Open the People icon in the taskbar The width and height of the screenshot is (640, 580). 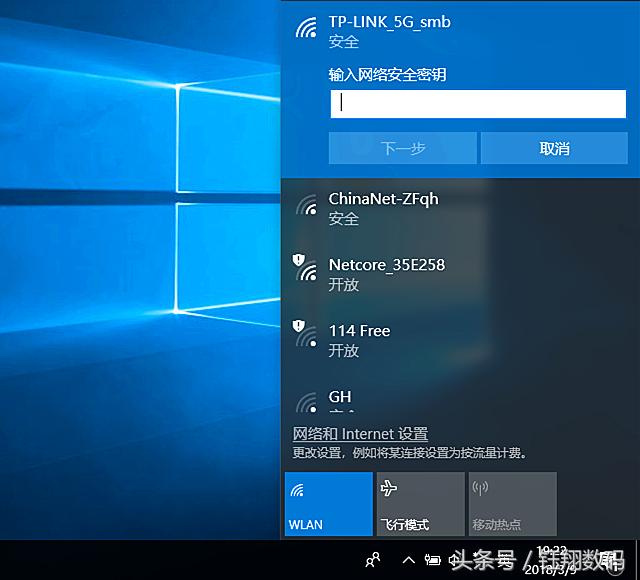[373, 560]
